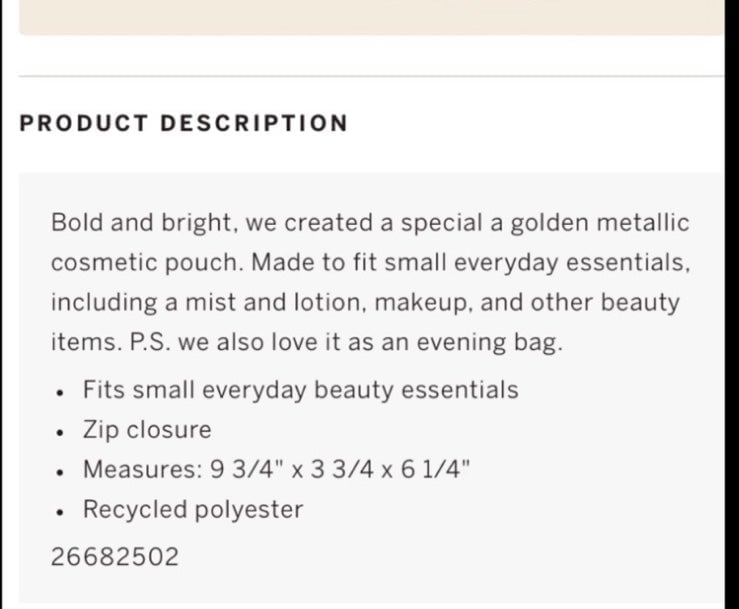Click the words cosmetic pouch
Image resolution: width=739 pixels, height=609 pixels.
click(147, 263)
